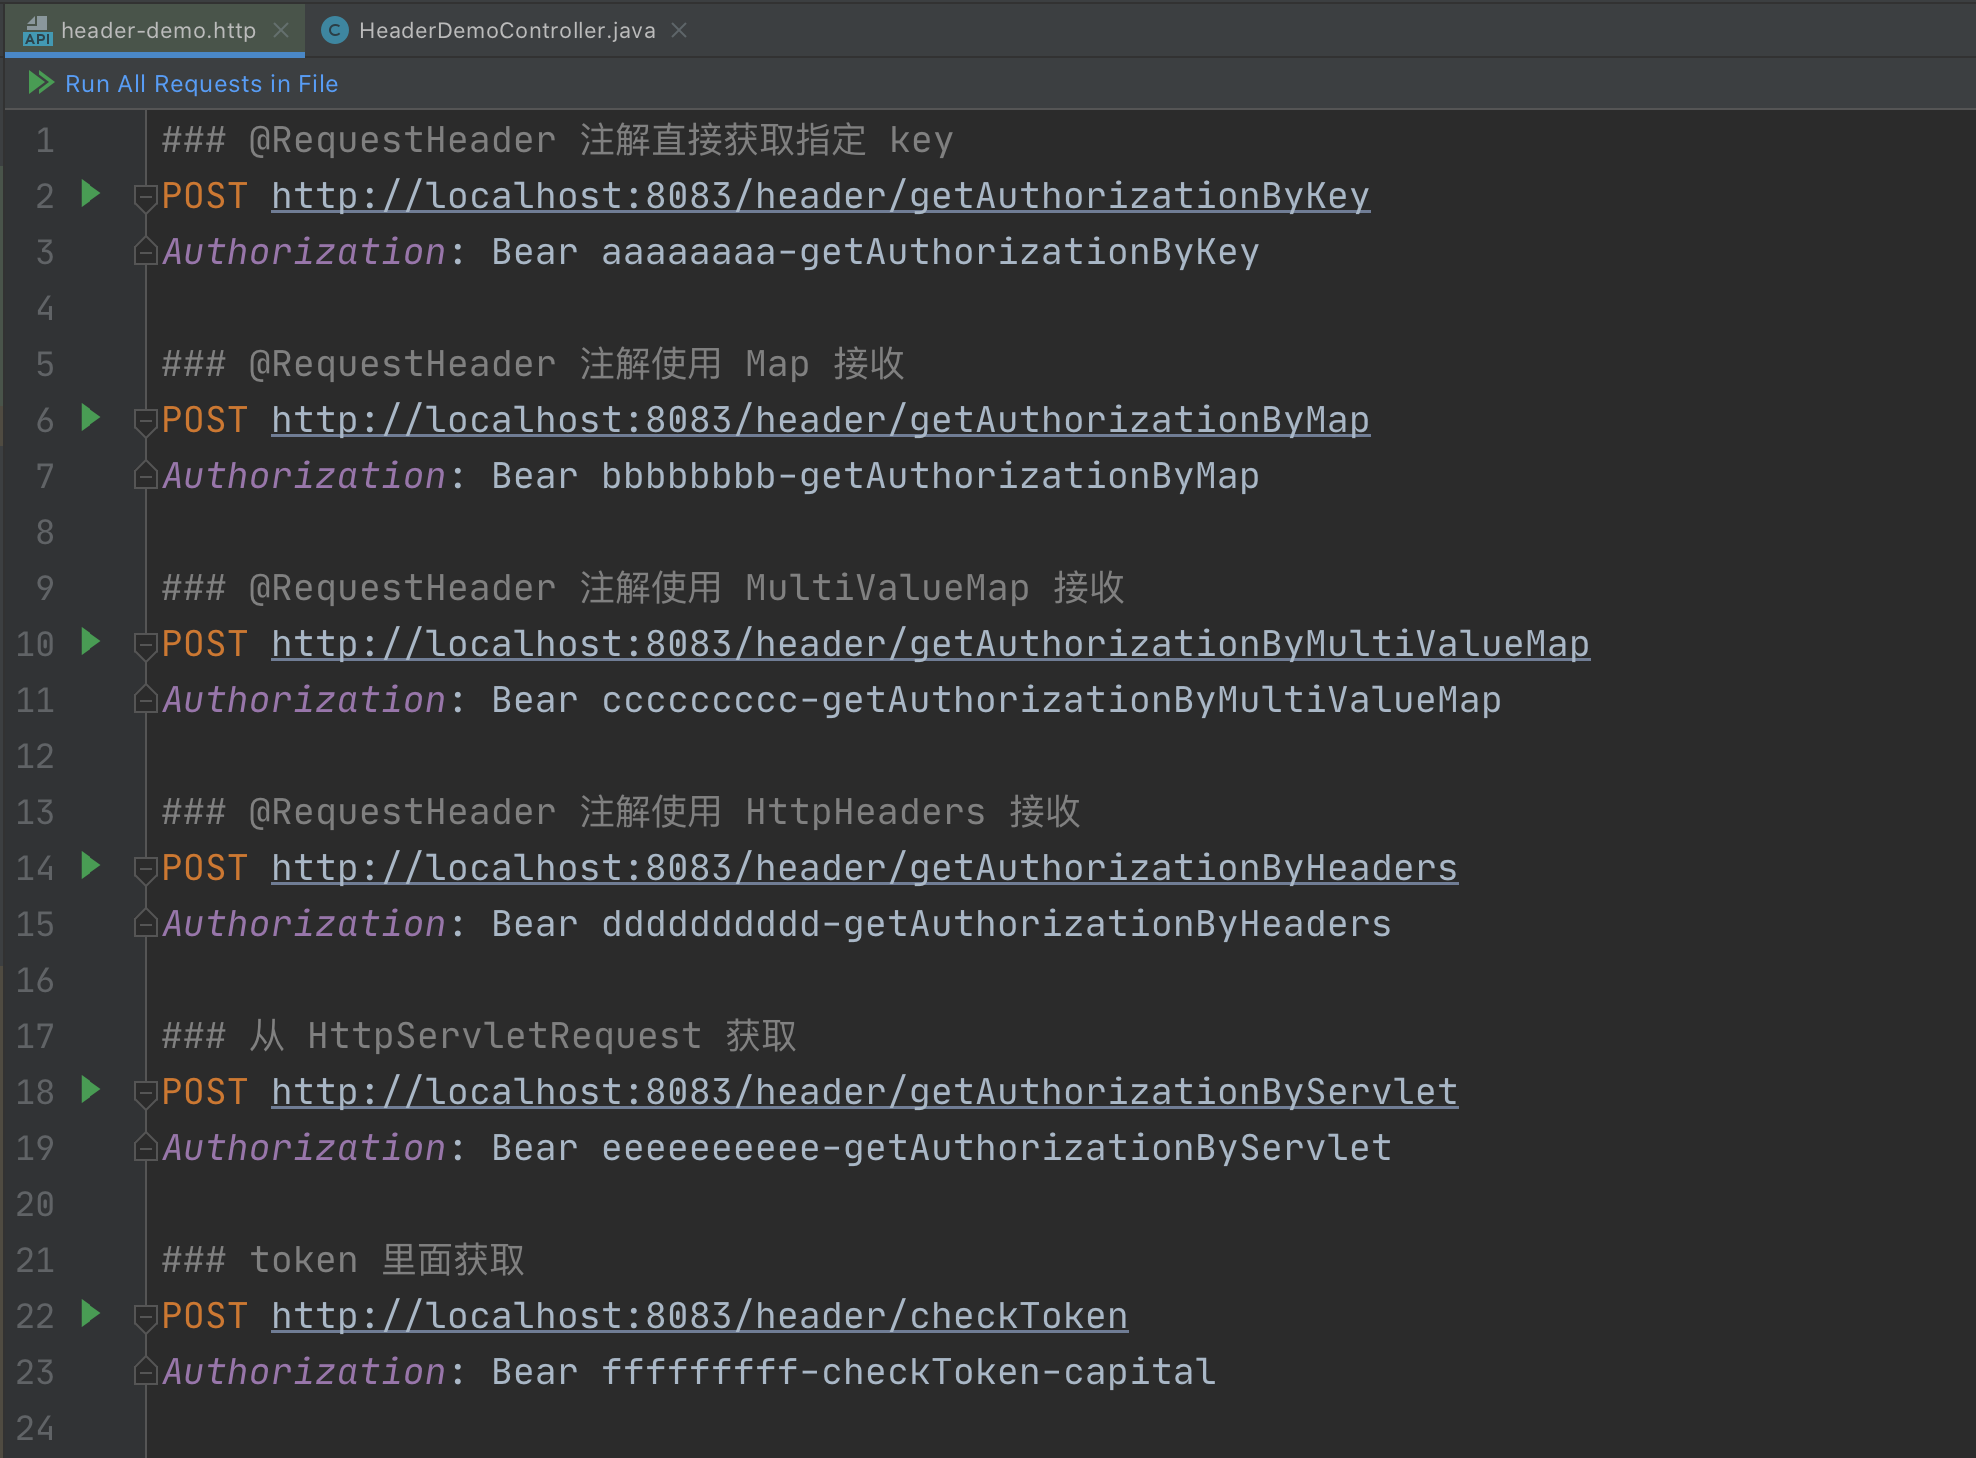Close the HeaderDemoController.java tab
This screenshot has height=1458, width=1976.
click(679, 31)
